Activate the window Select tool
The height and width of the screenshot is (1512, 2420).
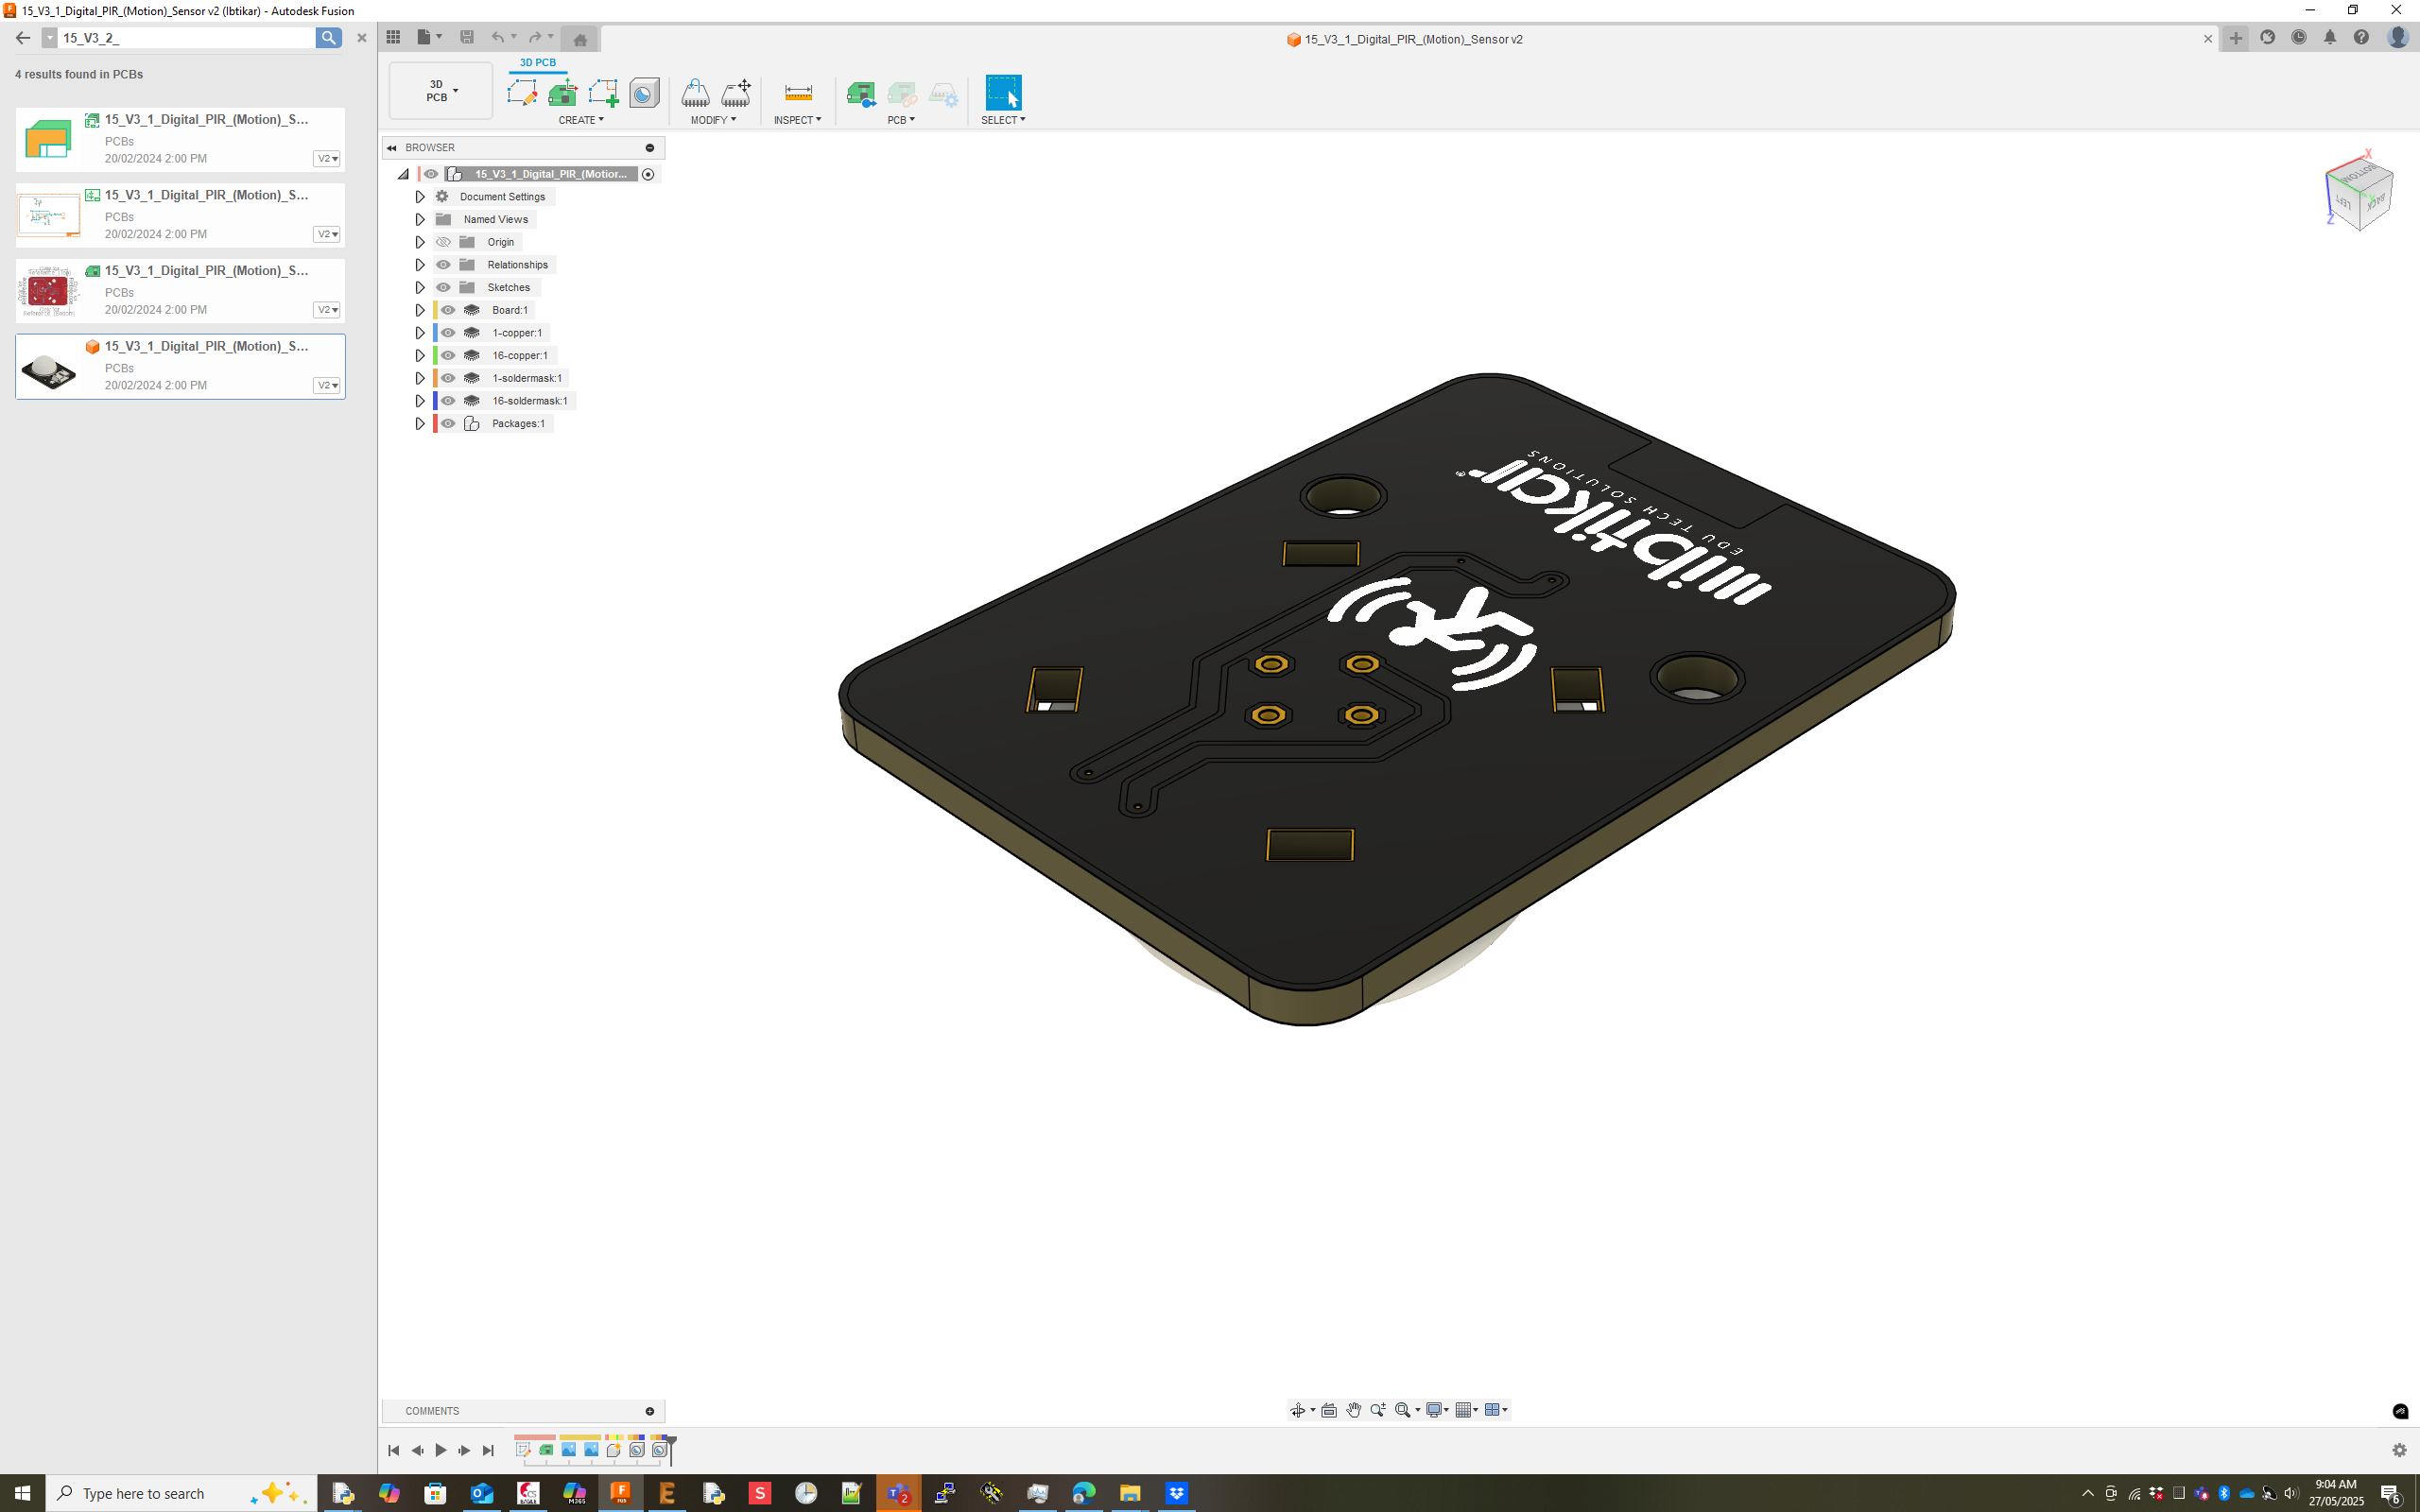[x=1003, y=93]
